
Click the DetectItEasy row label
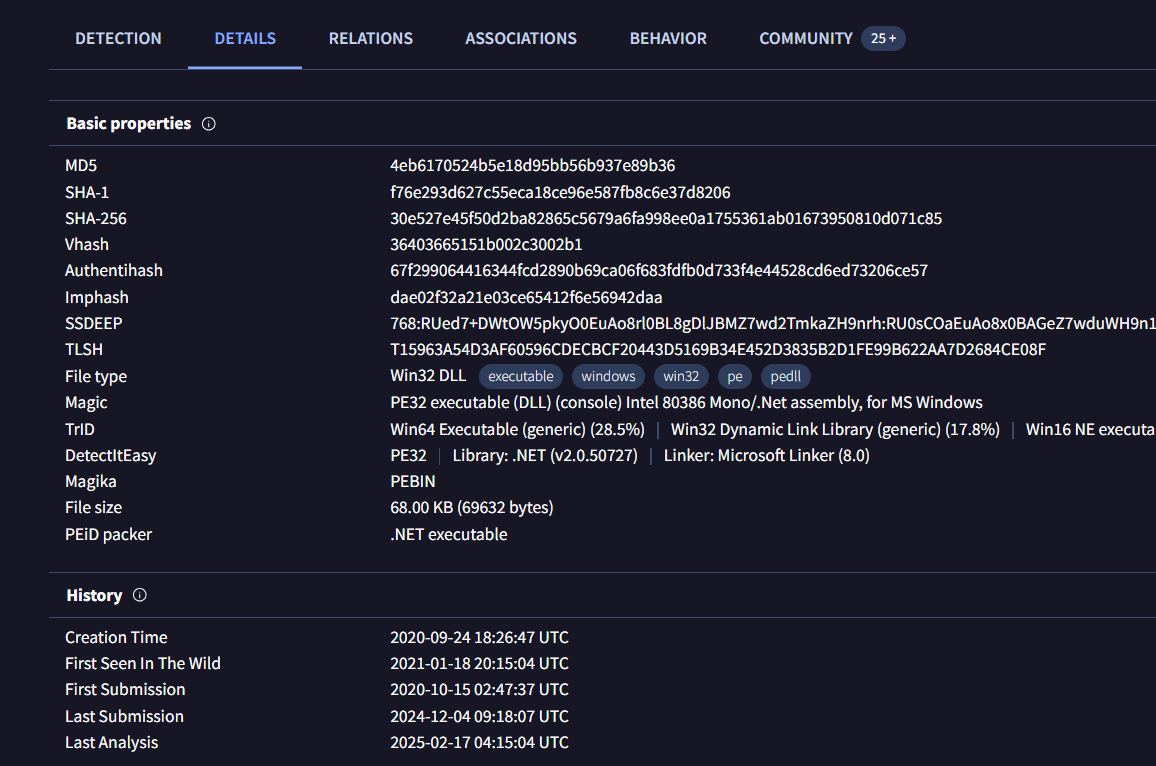[x=111, y=456]
